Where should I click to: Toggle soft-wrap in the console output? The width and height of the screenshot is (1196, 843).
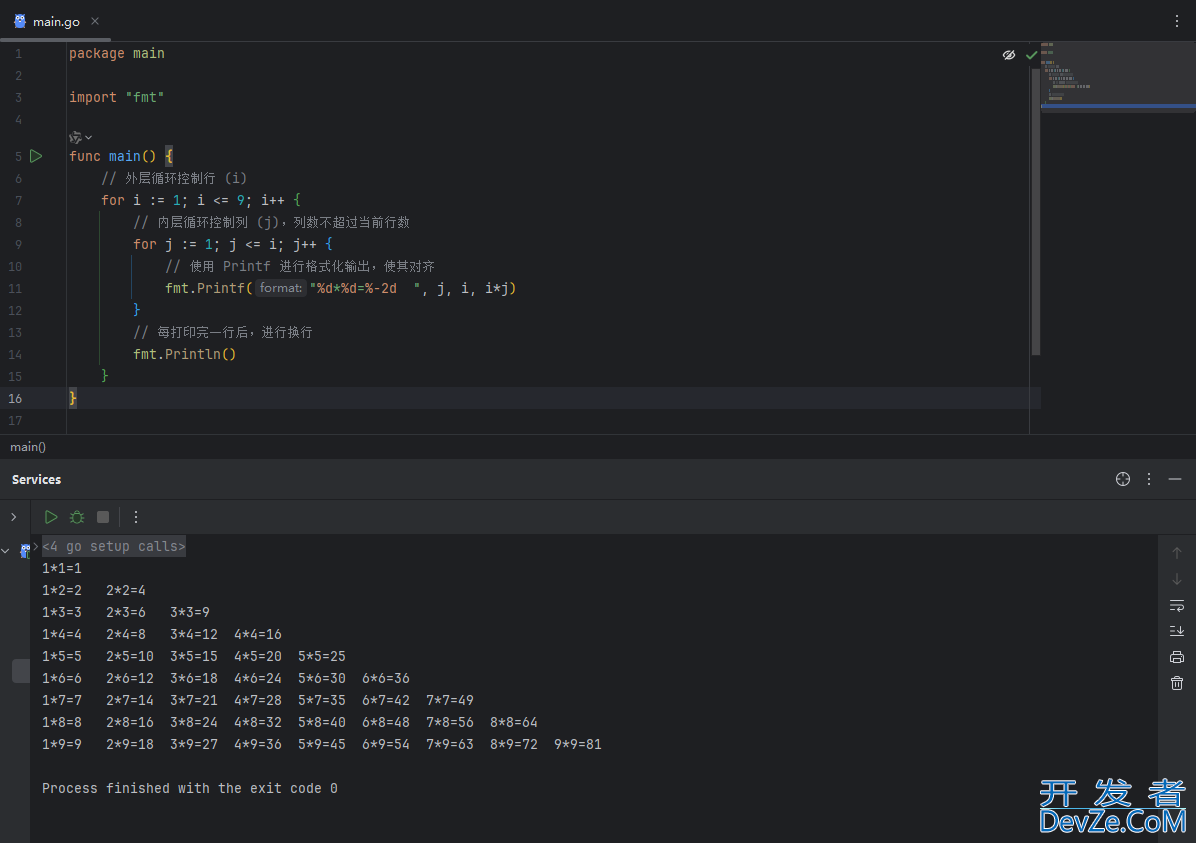pyautogui.click(x=1177, y=605)
